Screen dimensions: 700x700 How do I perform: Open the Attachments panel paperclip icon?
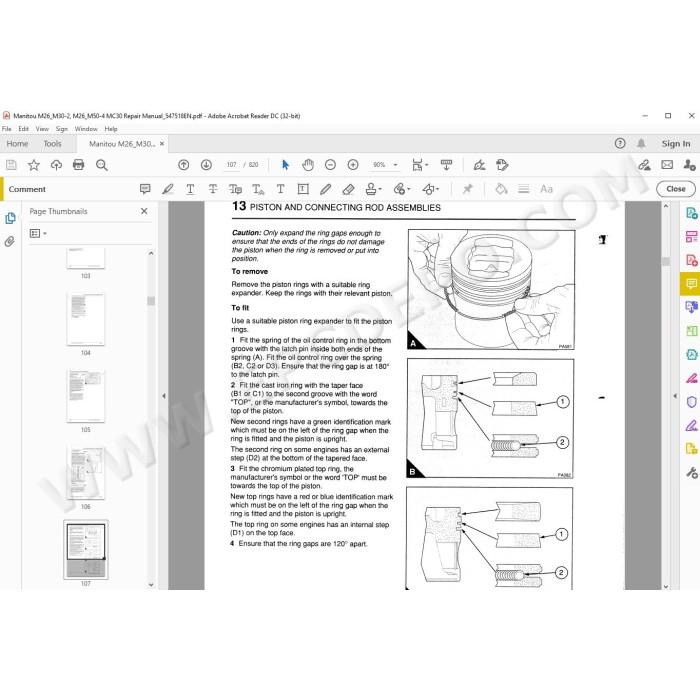point(10,242)
